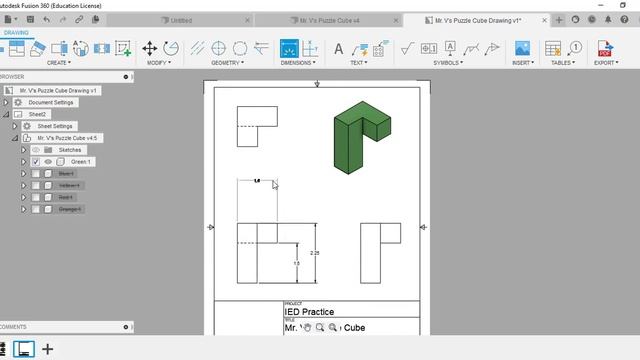The image size is (640, 360).
Task: Select the highlighted Dimension tool
Action: point(289,49)
